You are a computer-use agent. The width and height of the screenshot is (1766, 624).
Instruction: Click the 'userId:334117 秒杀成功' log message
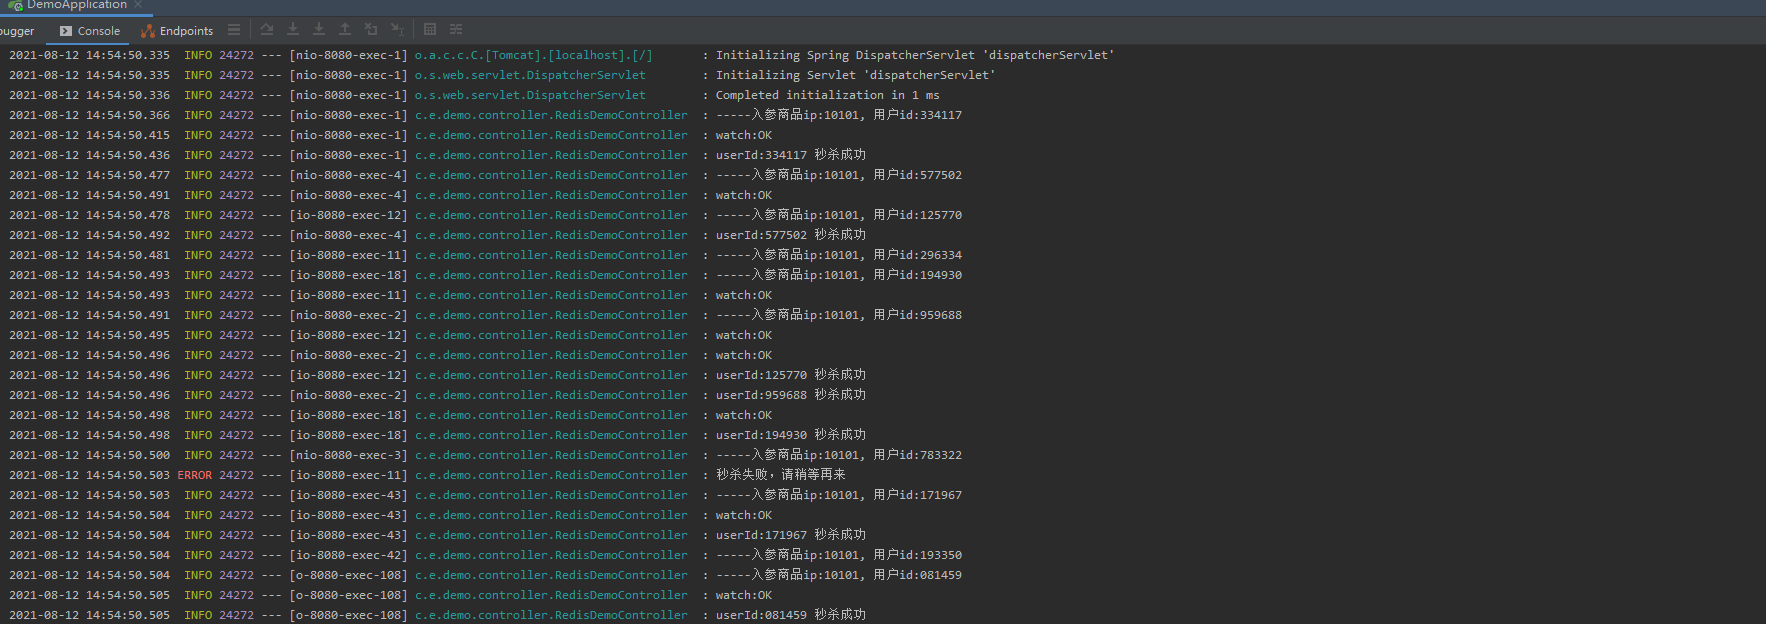click(790, 155)
